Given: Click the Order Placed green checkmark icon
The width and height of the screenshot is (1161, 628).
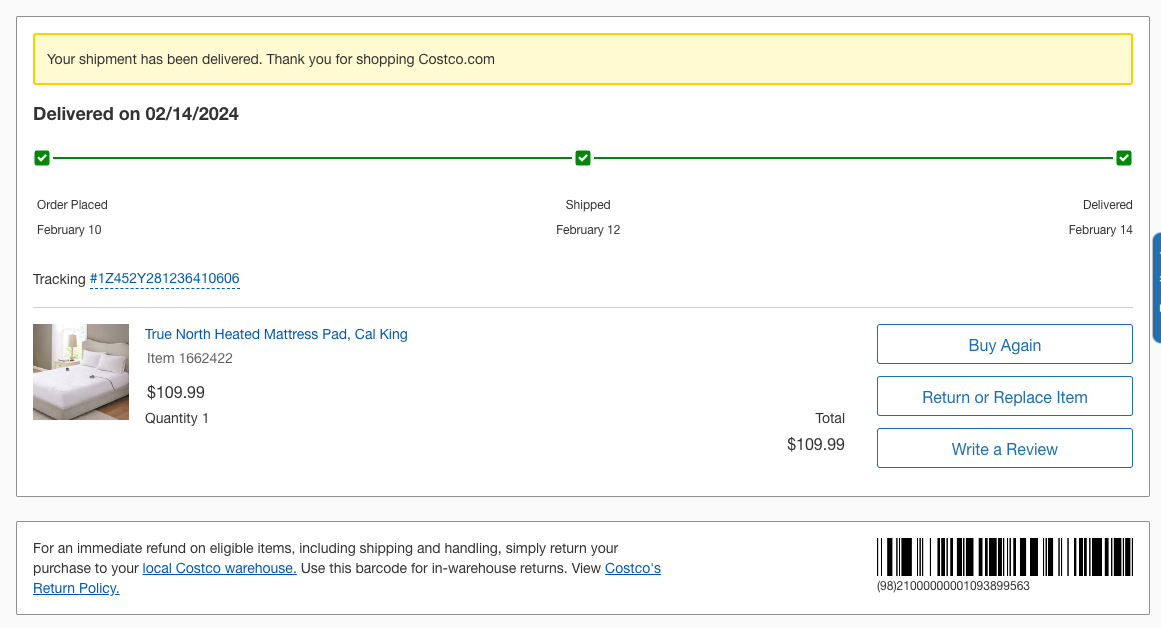Looking at the screenshot, I should [42, 158].
